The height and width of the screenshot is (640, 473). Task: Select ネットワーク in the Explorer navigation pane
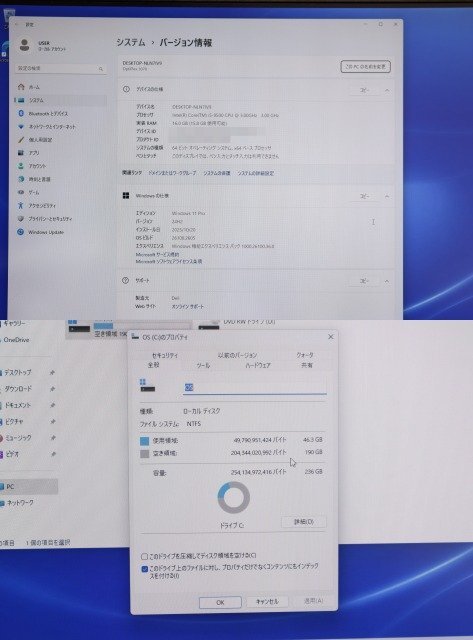pyautogui.click(x=19, y=503)
